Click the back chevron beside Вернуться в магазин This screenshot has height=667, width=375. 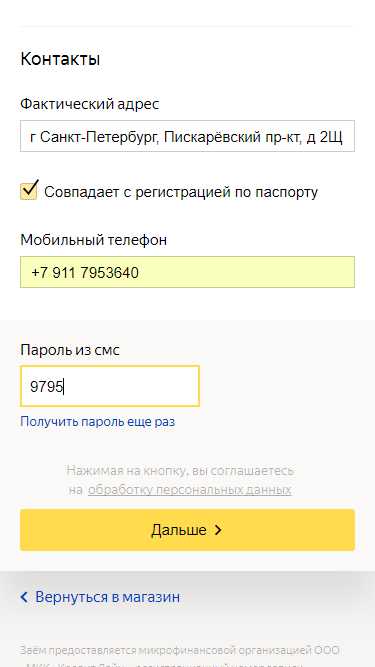24,597
